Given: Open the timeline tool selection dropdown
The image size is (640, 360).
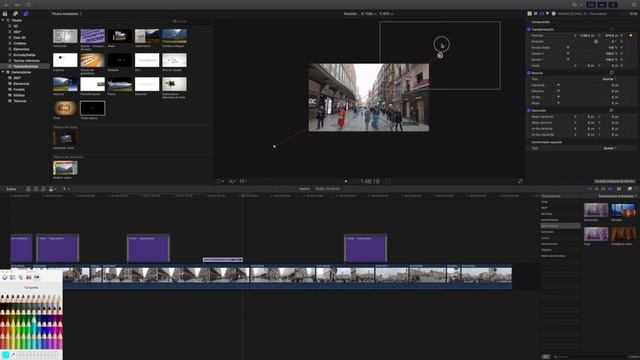Looking at the screenshot, I should 66,189.
